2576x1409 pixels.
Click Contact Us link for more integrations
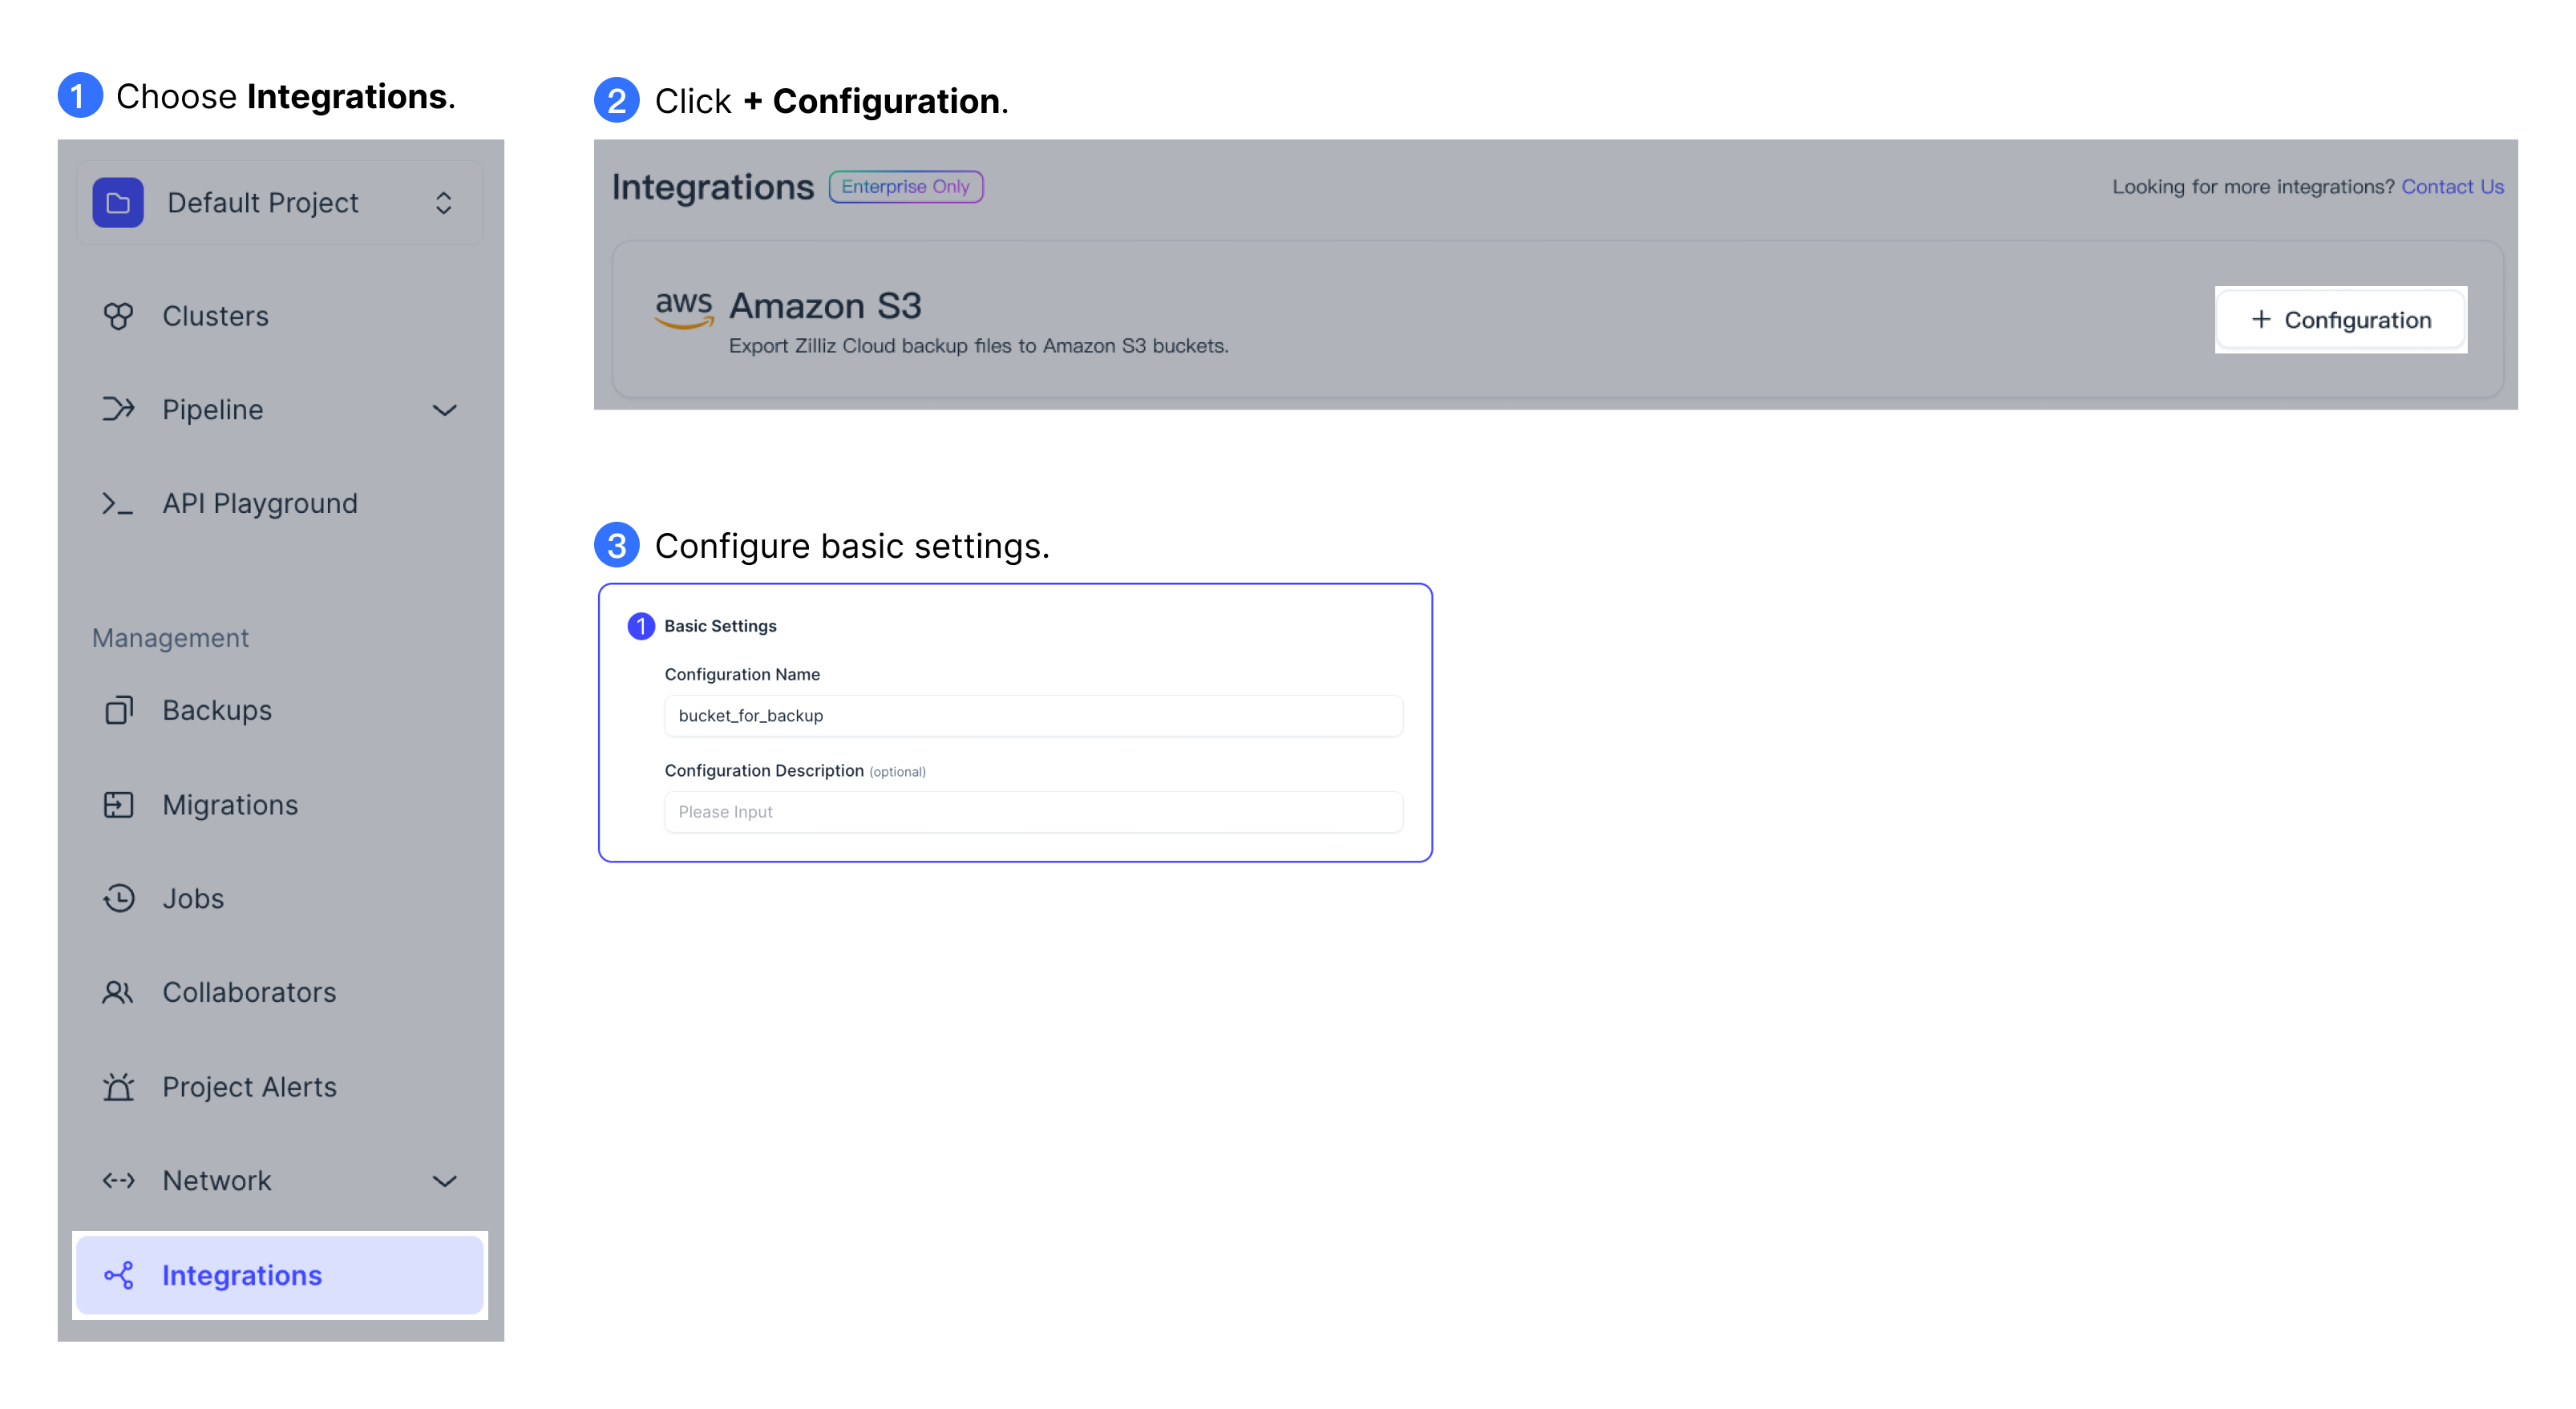pos(2454,186)
